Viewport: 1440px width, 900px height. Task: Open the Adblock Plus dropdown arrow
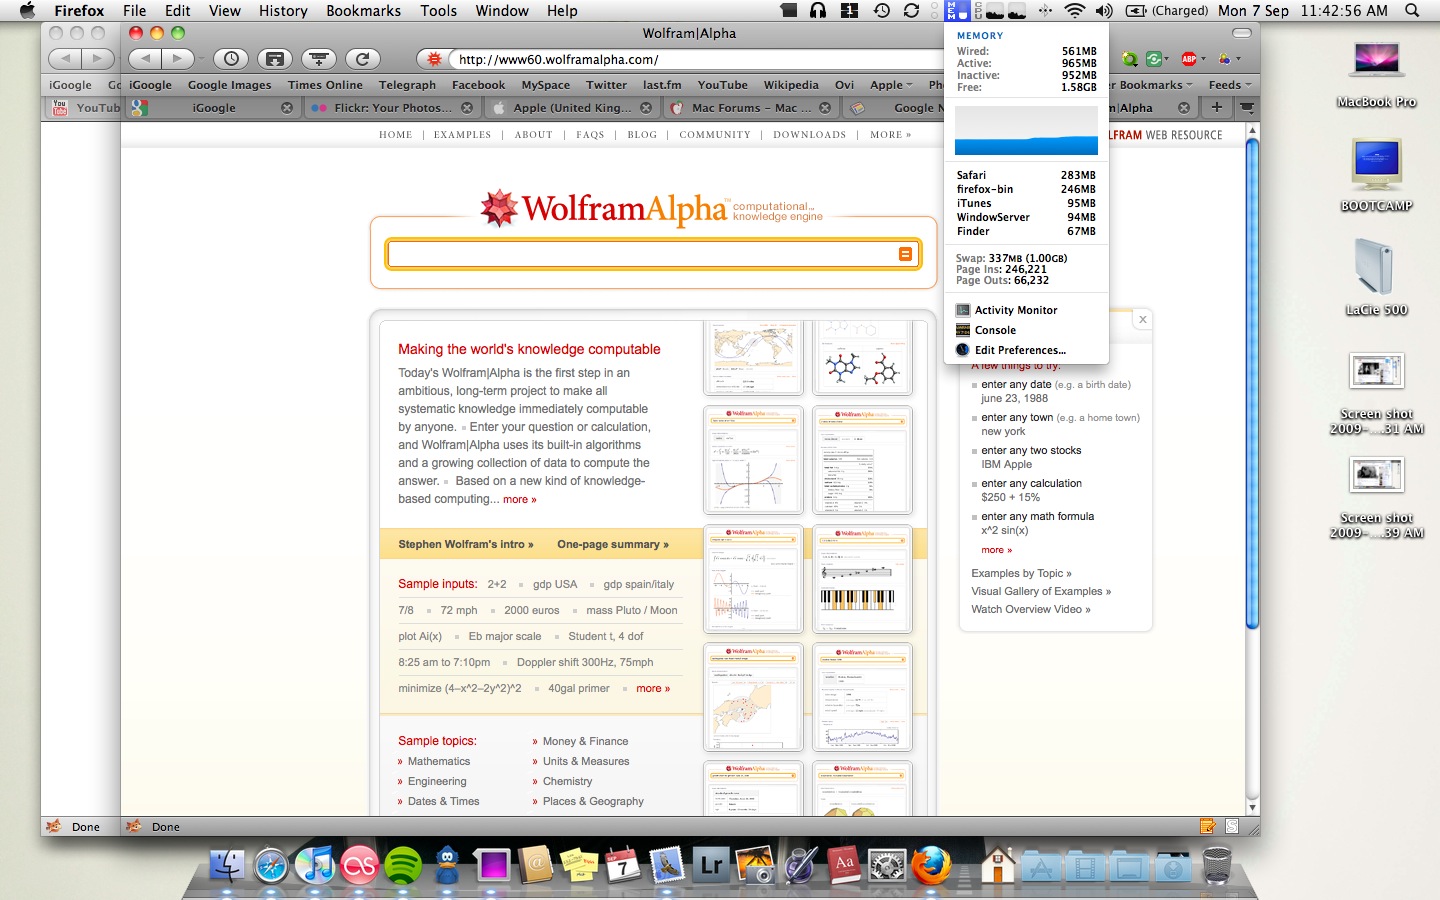(1203, 59)
